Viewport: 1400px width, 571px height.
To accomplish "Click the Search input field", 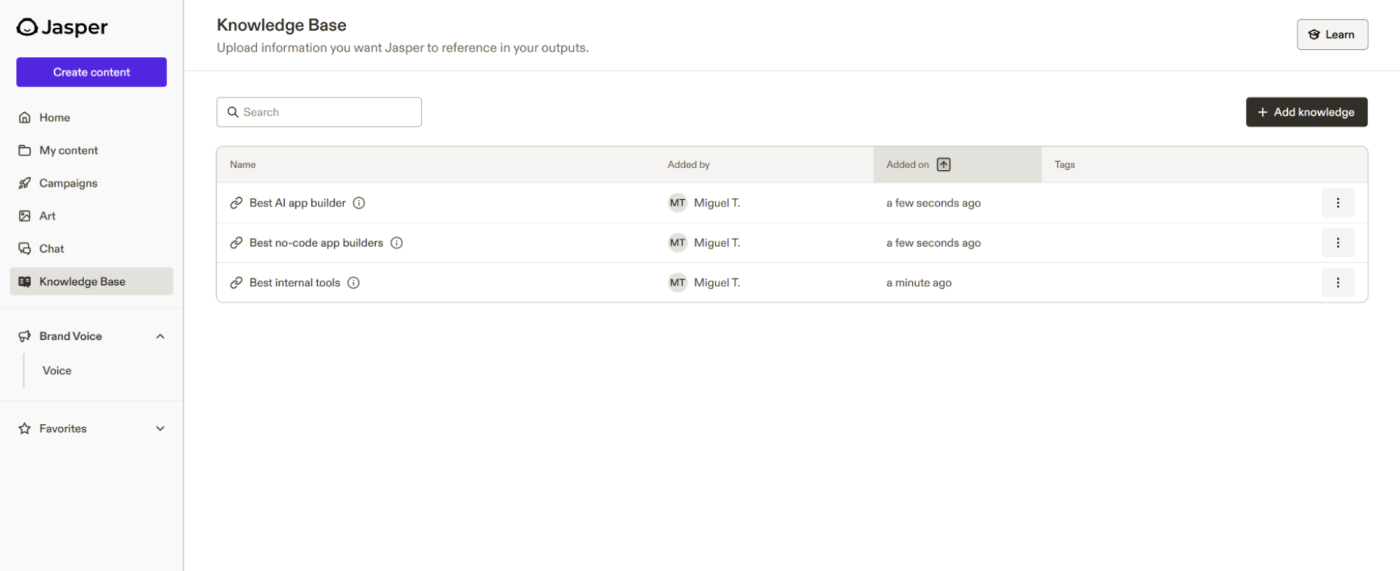I will click(x=319, y=112).
